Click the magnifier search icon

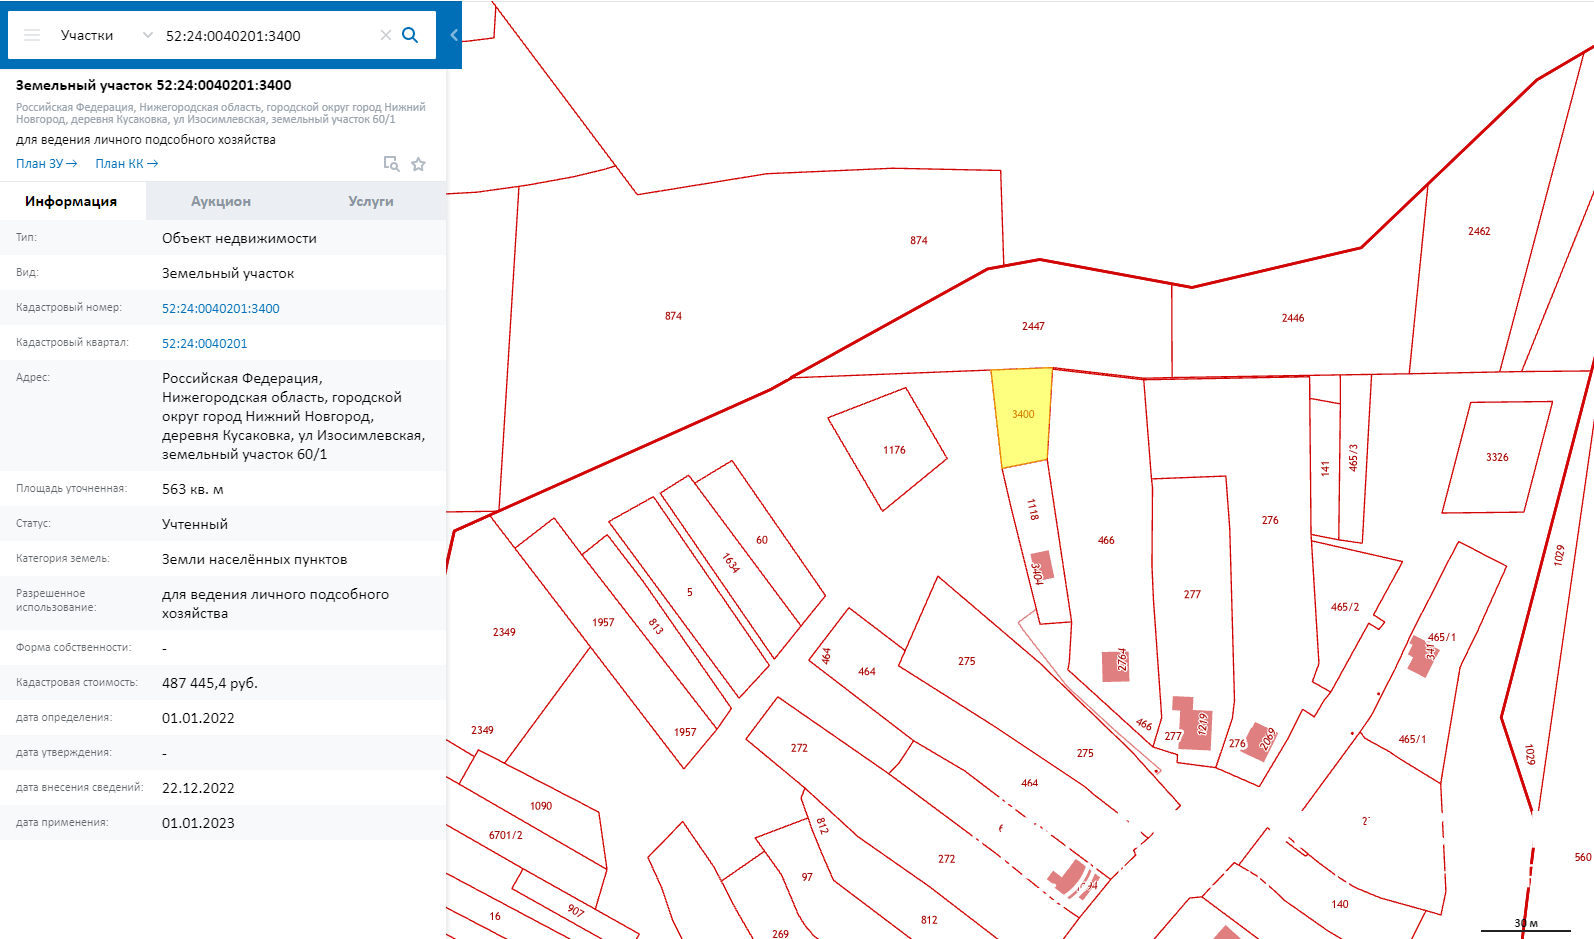pos(410,35)
